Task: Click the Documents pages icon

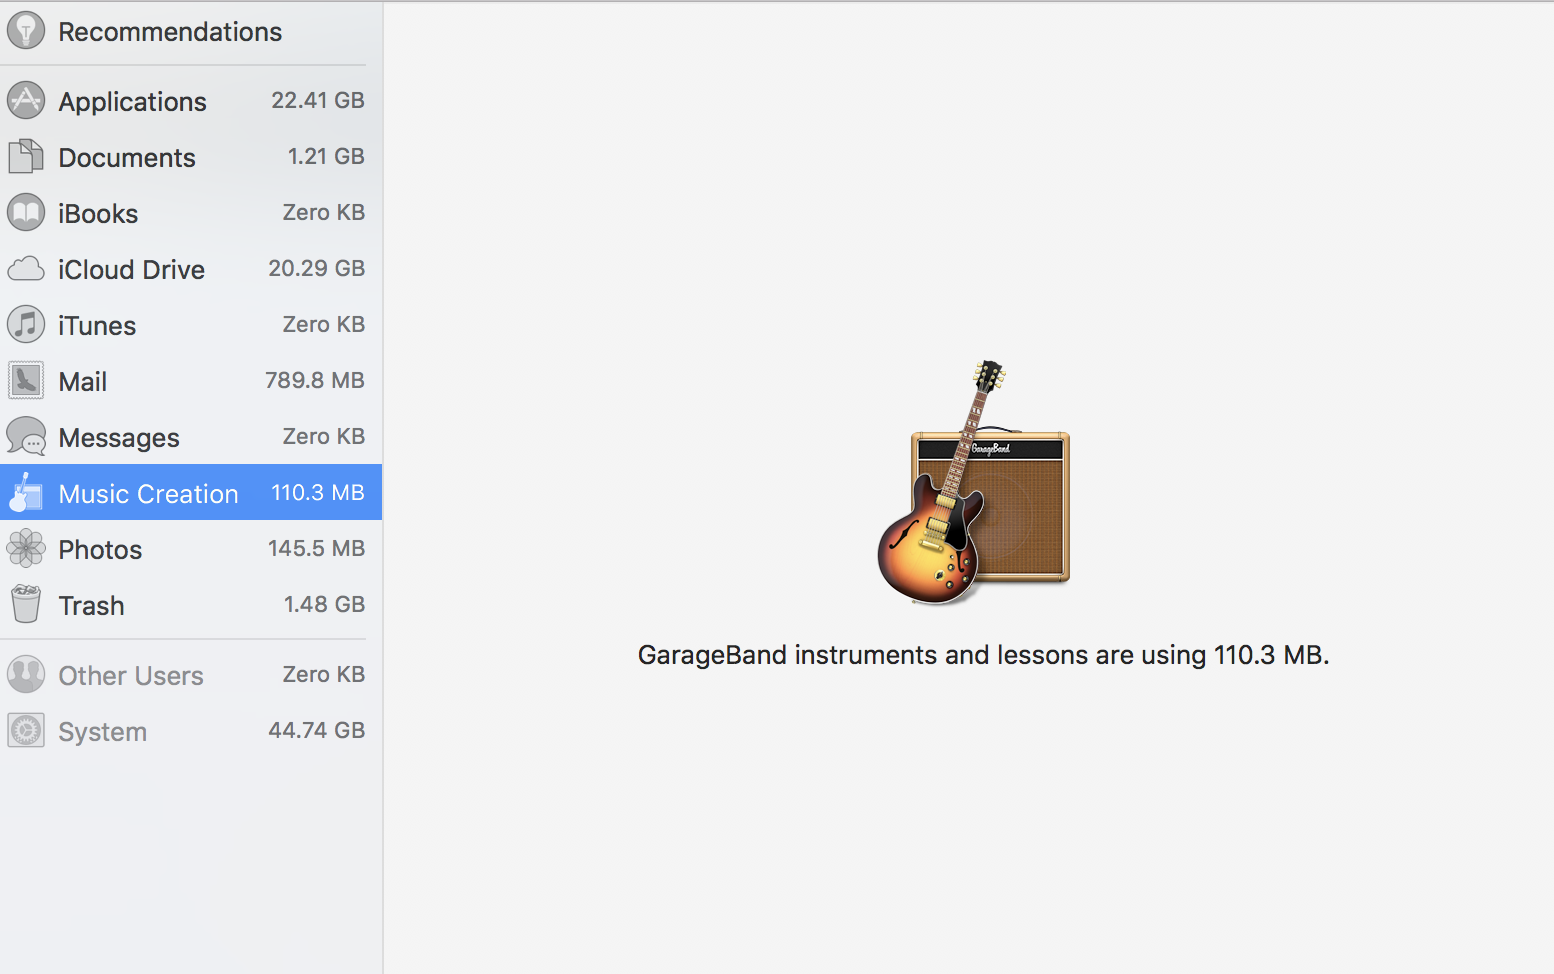Action: pos(26,156)
